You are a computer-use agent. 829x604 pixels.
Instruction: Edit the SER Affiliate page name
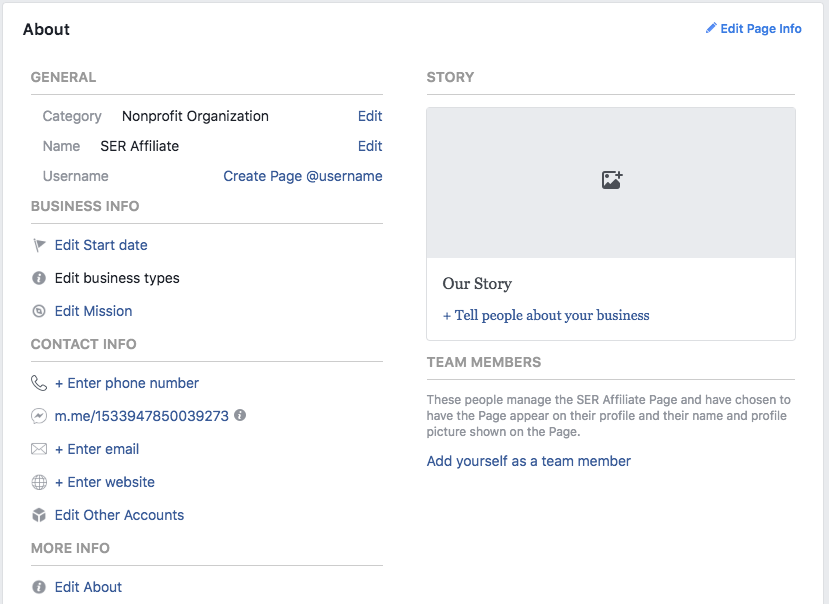point(370,146)
